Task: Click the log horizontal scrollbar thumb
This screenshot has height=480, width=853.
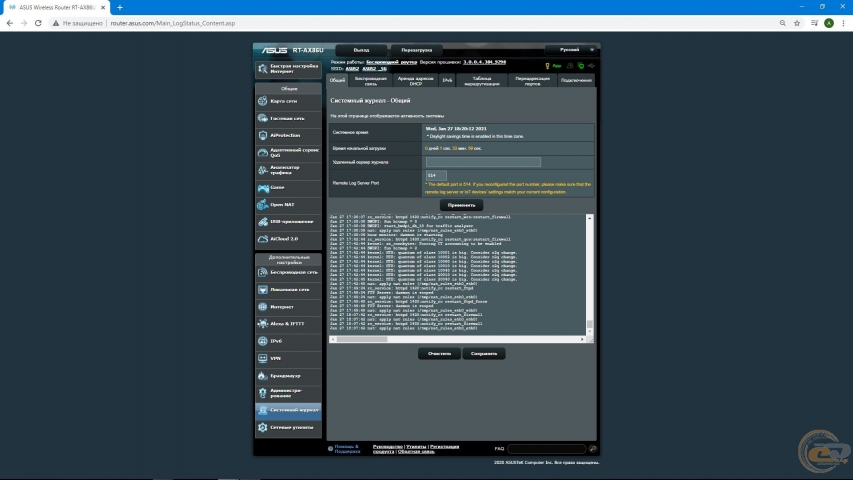Action: [x=362, y=339]
